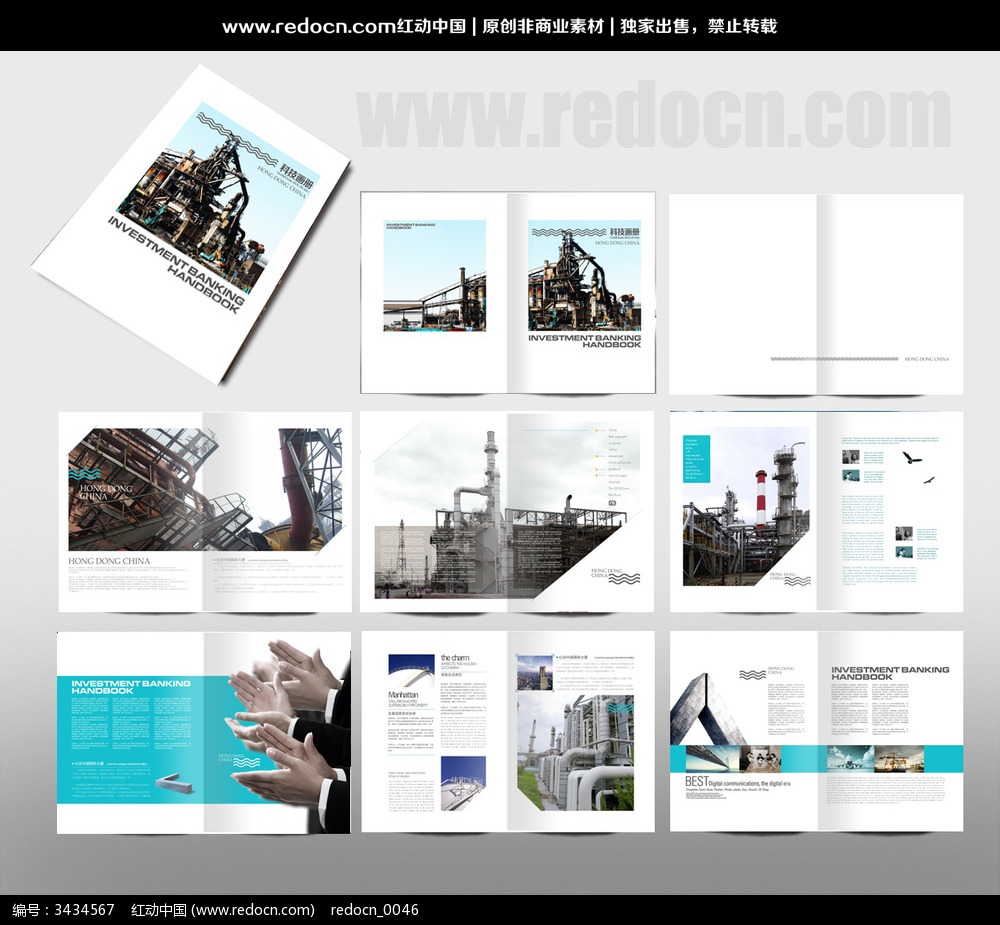Screen dimensions: 1000x925
Task: Click '原创非商业素材' in the top banner
Action: [543, 26]
